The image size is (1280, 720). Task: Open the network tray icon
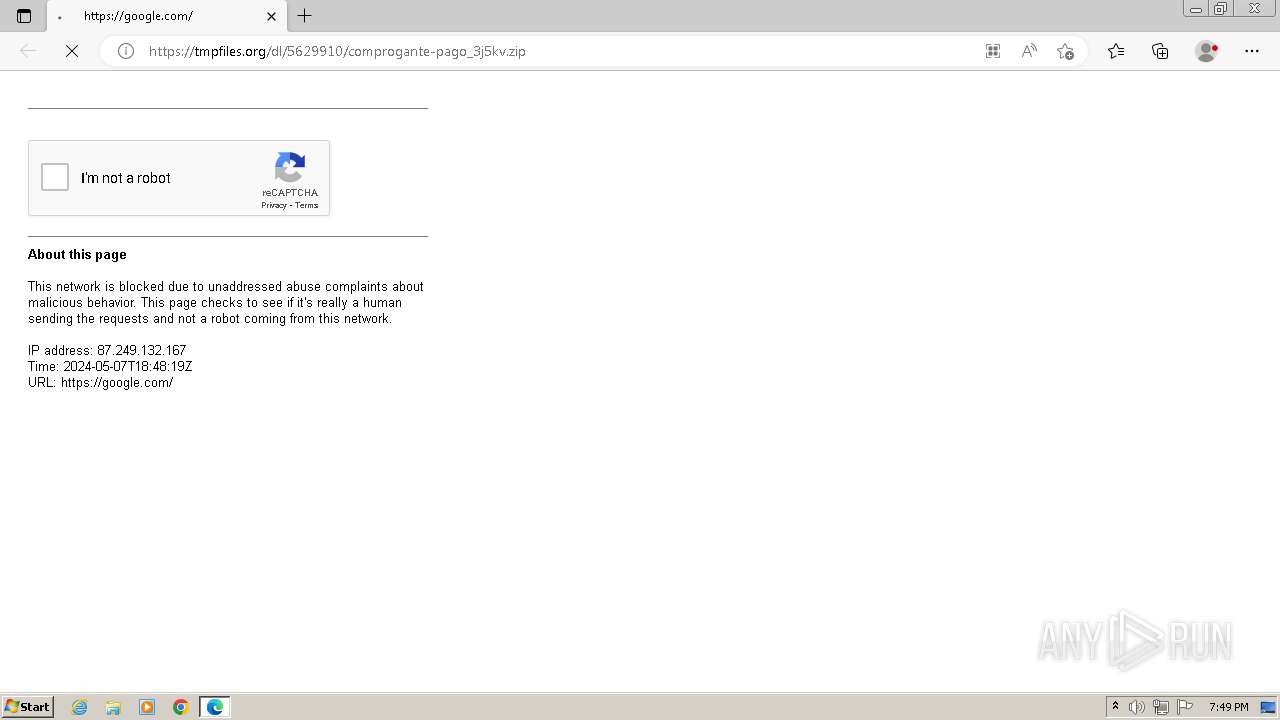point(1161,707)
